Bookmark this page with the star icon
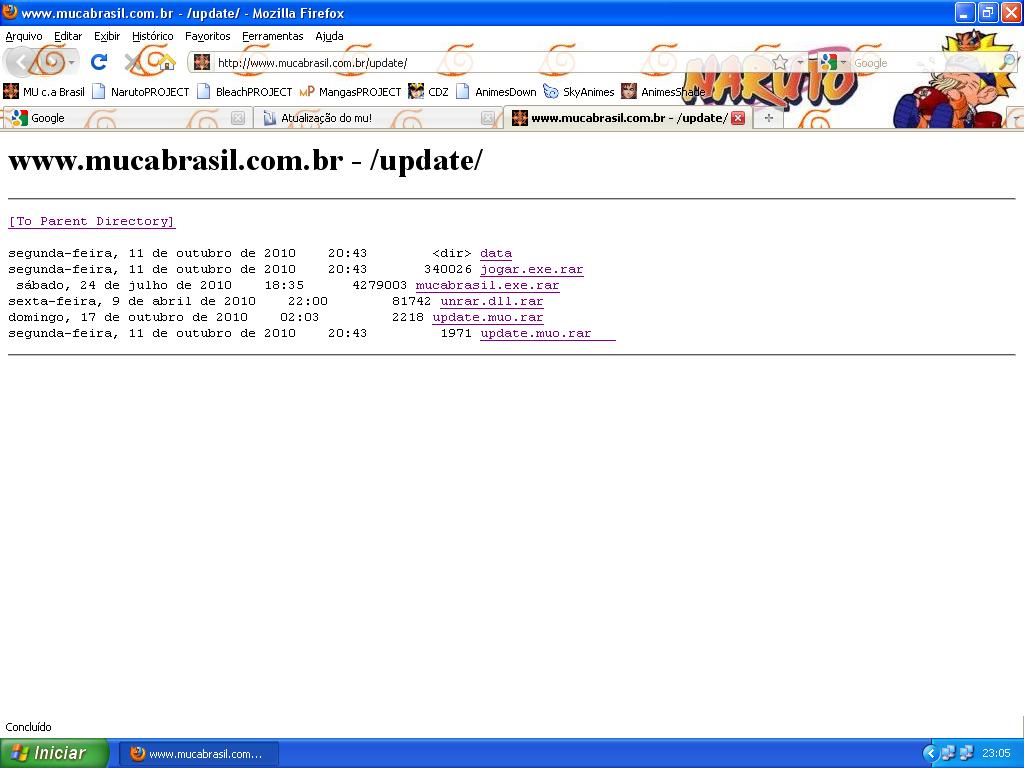1024x768 pixels. click(x=780, y=63)
